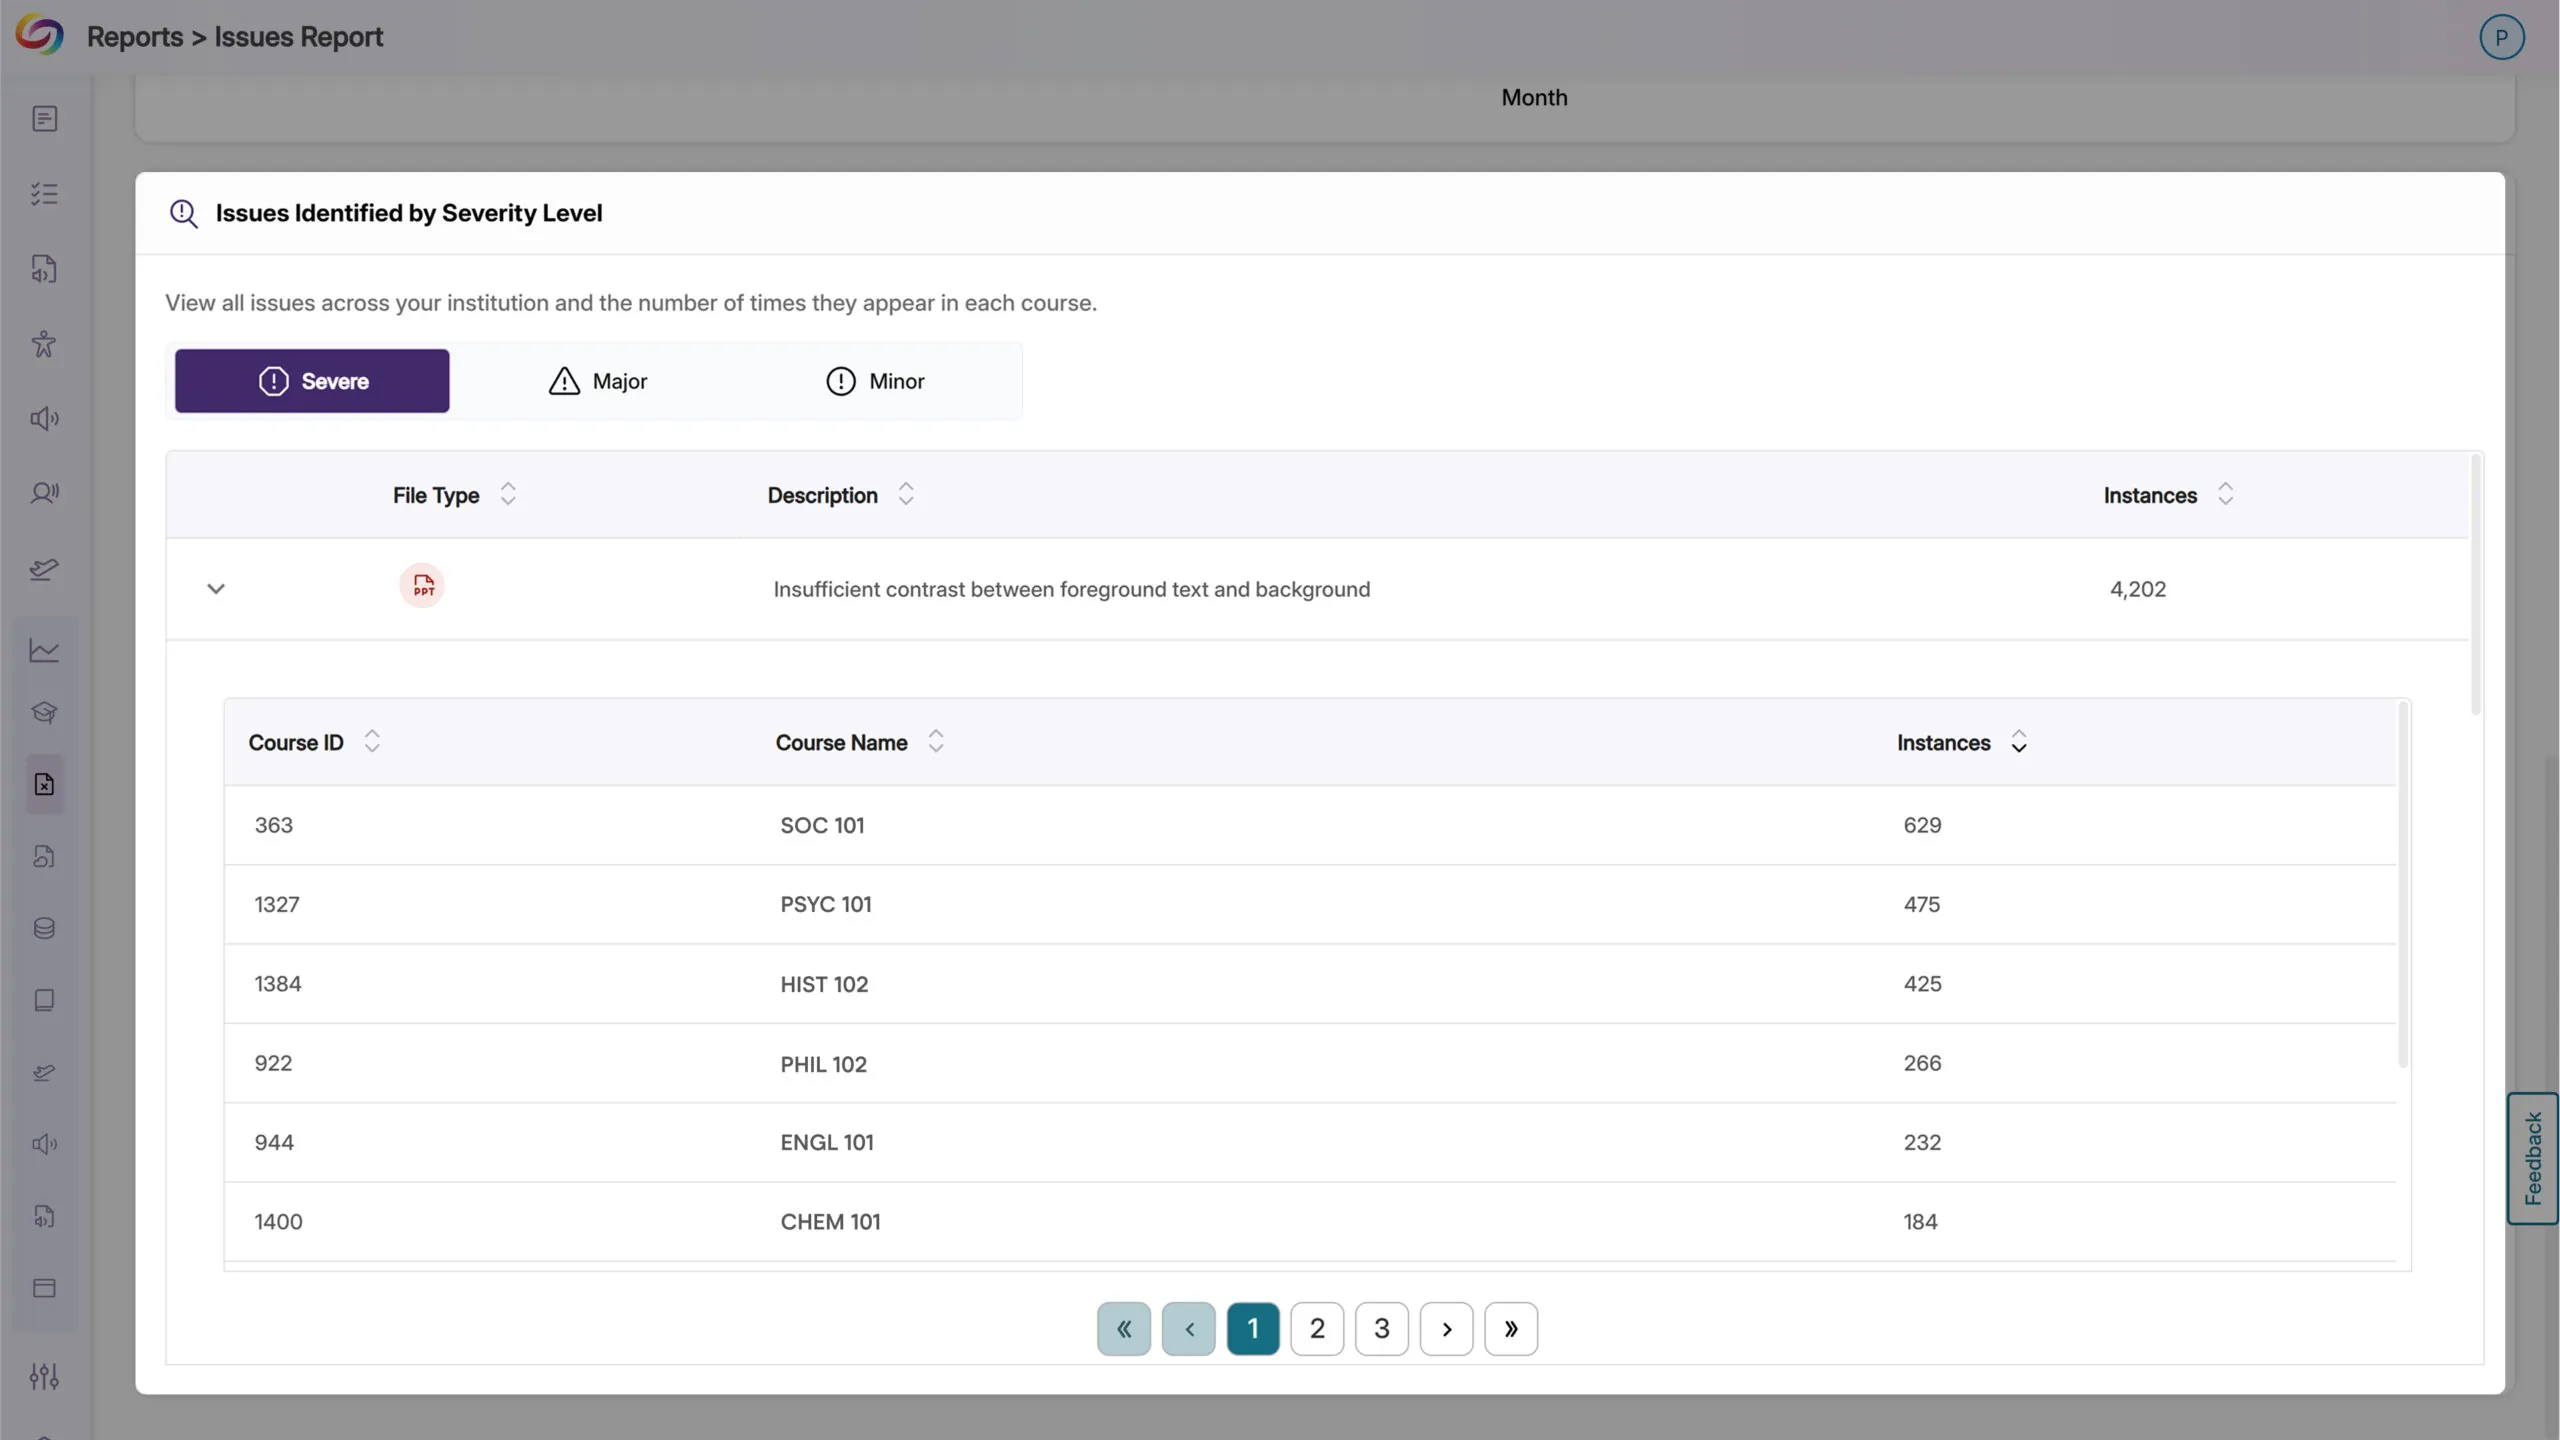Click the nested course table scrollbar
2560x1440 pixels.
pos(2403,885)
